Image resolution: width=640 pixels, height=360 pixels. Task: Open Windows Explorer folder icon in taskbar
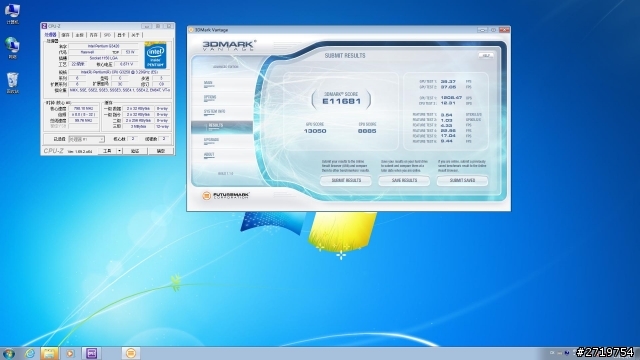[49, 353]
